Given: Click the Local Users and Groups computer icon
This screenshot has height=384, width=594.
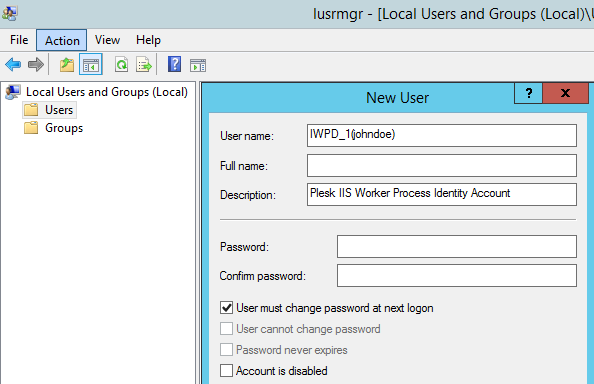Looking at the screenshot, I should click(x=13, y=92).
